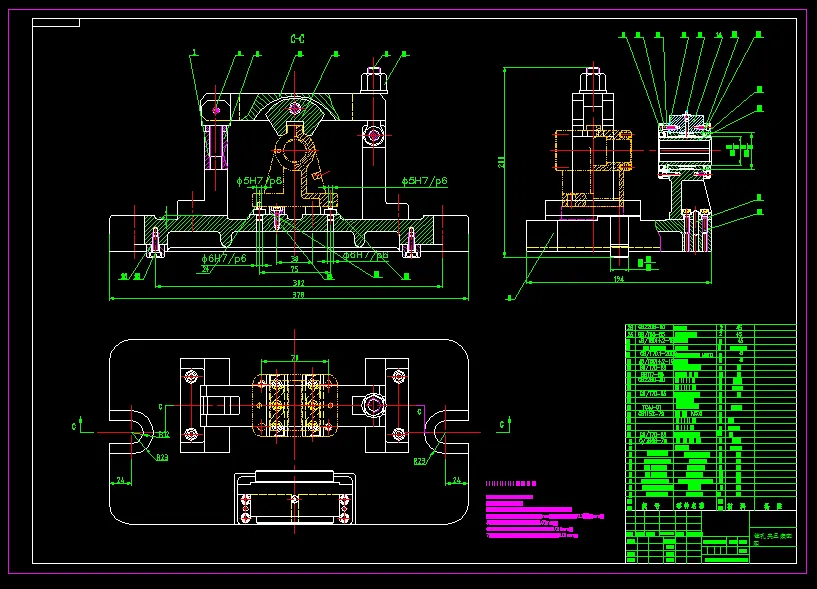Image resolution: width=817 pixels, height=589 pixels.
Task: Select the 70 dimension above the plan view
Action: [x=294, y=358]
